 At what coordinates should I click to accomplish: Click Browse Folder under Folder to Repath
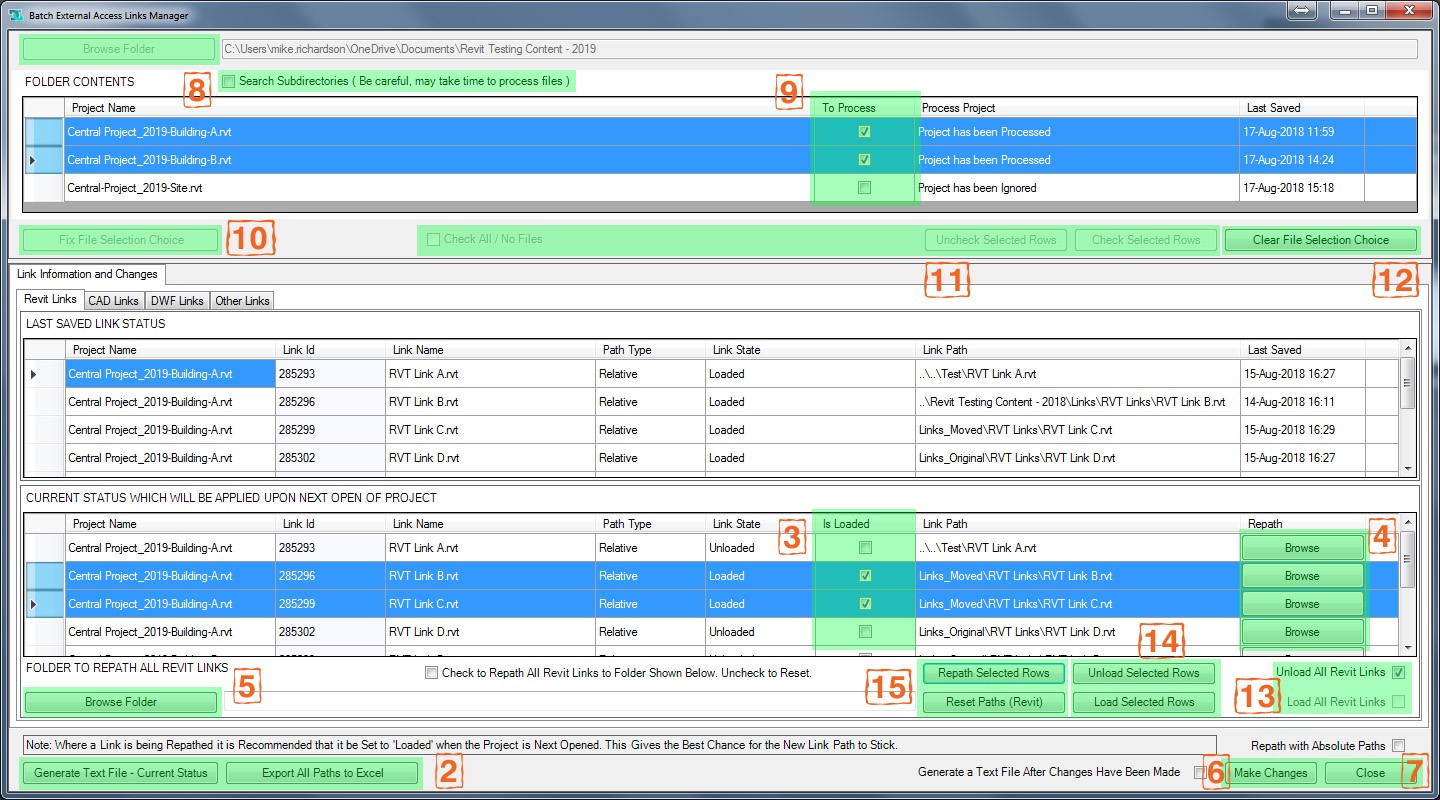[x=121, y=702]
